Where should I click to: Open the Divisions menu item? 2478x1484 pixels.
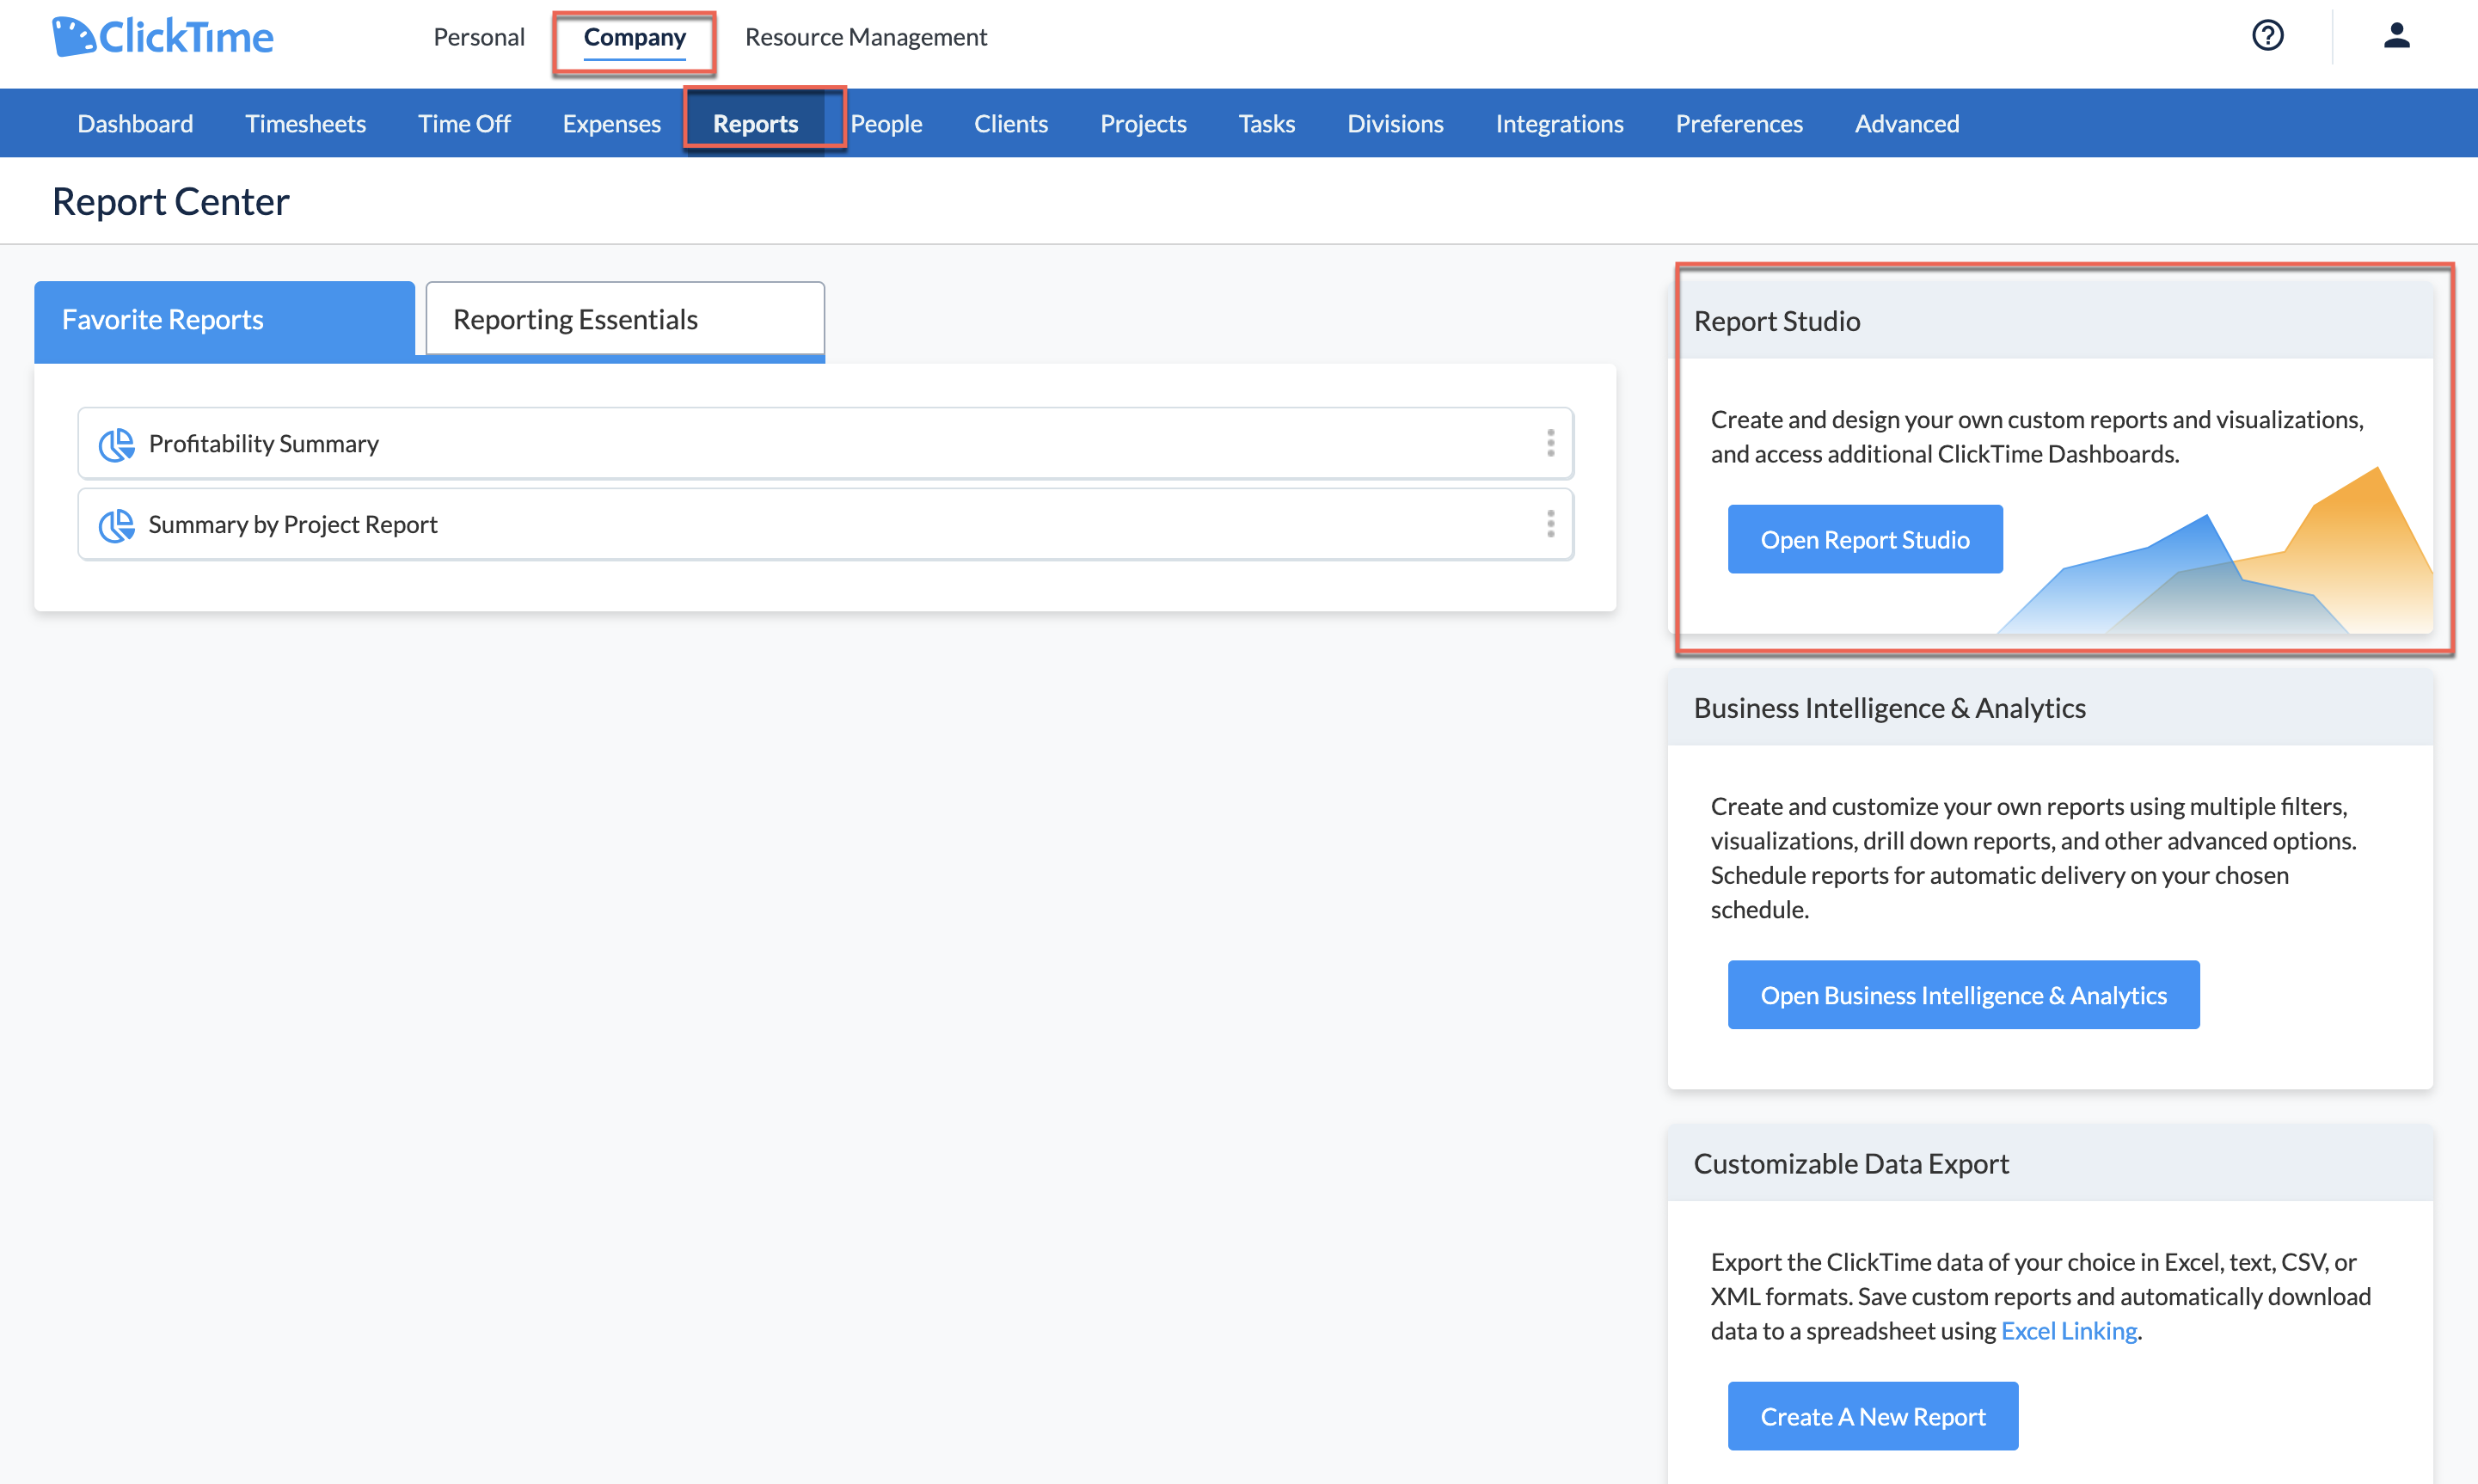1395,123
